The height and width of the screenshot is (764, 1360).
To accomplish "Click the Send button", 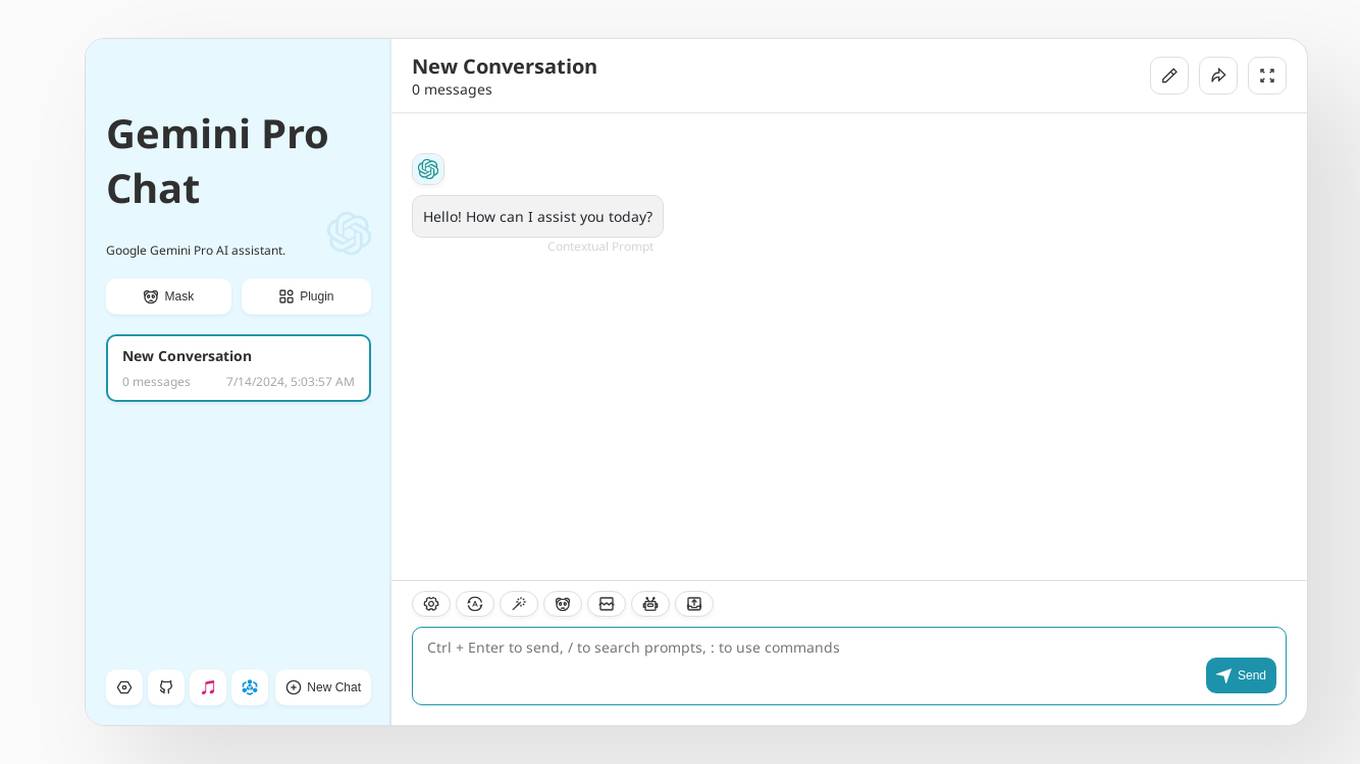I will coord(1241,676).
